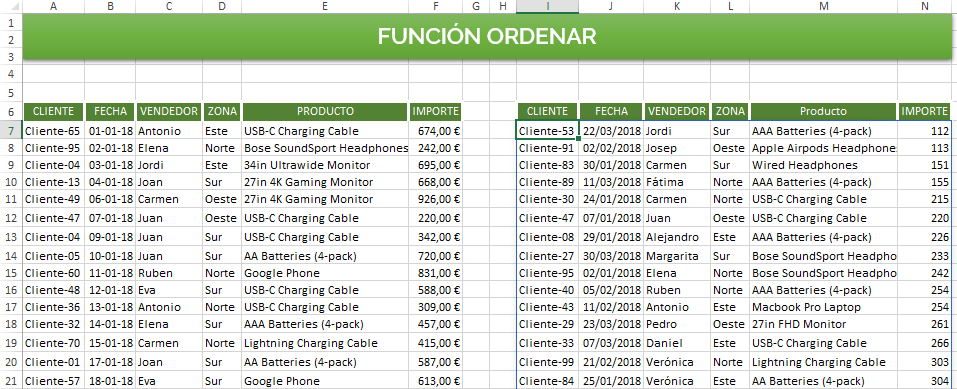Select row 7 header

(x=11, y=131)
